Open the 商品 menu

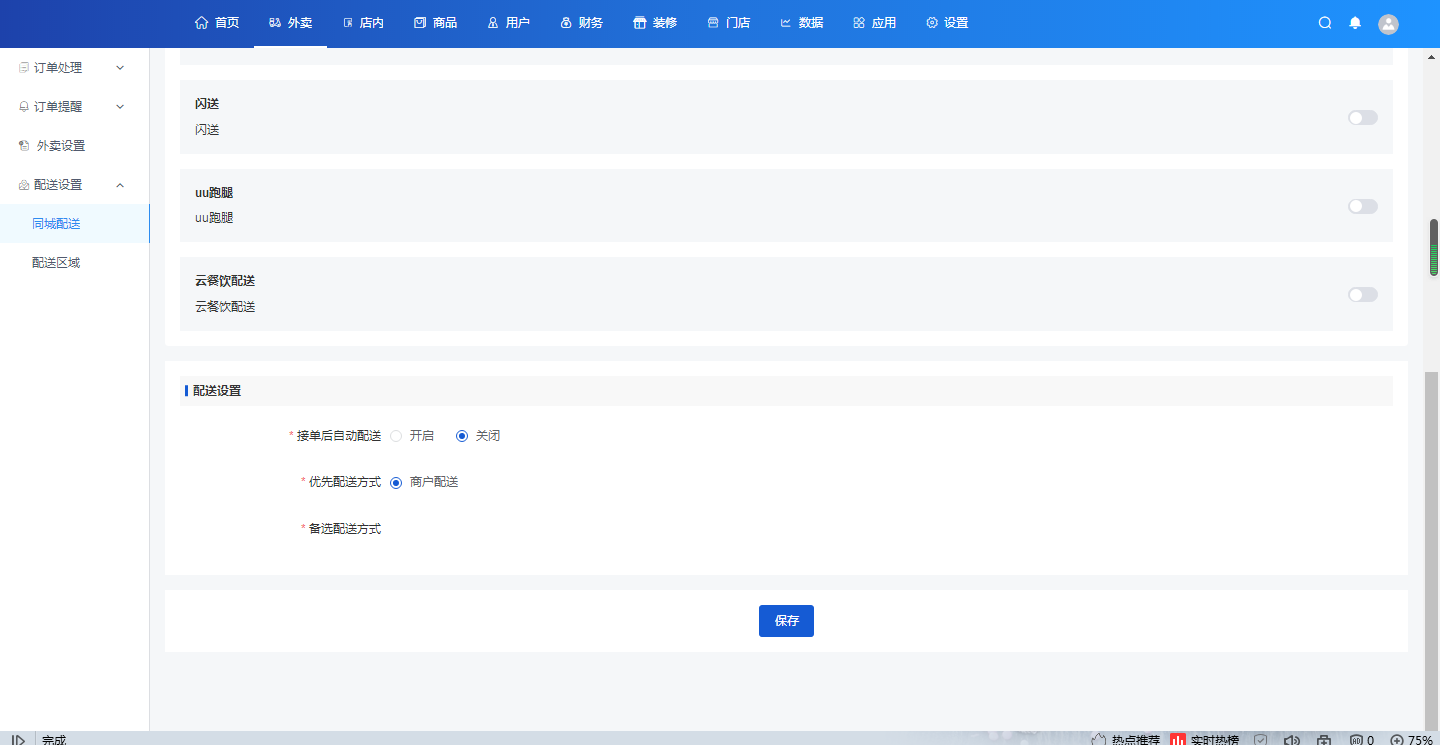pyautogui.click(x=435, y=23)
